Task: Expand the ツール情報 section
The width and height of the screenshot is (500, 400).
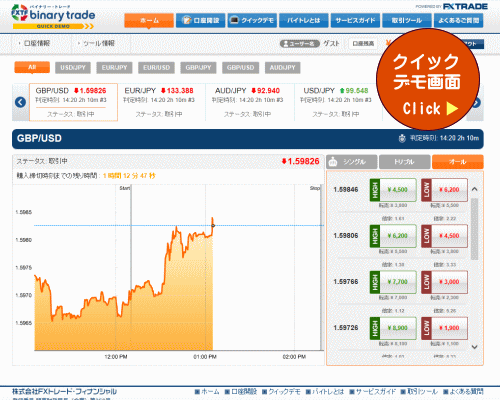Action: coord(96,43)
